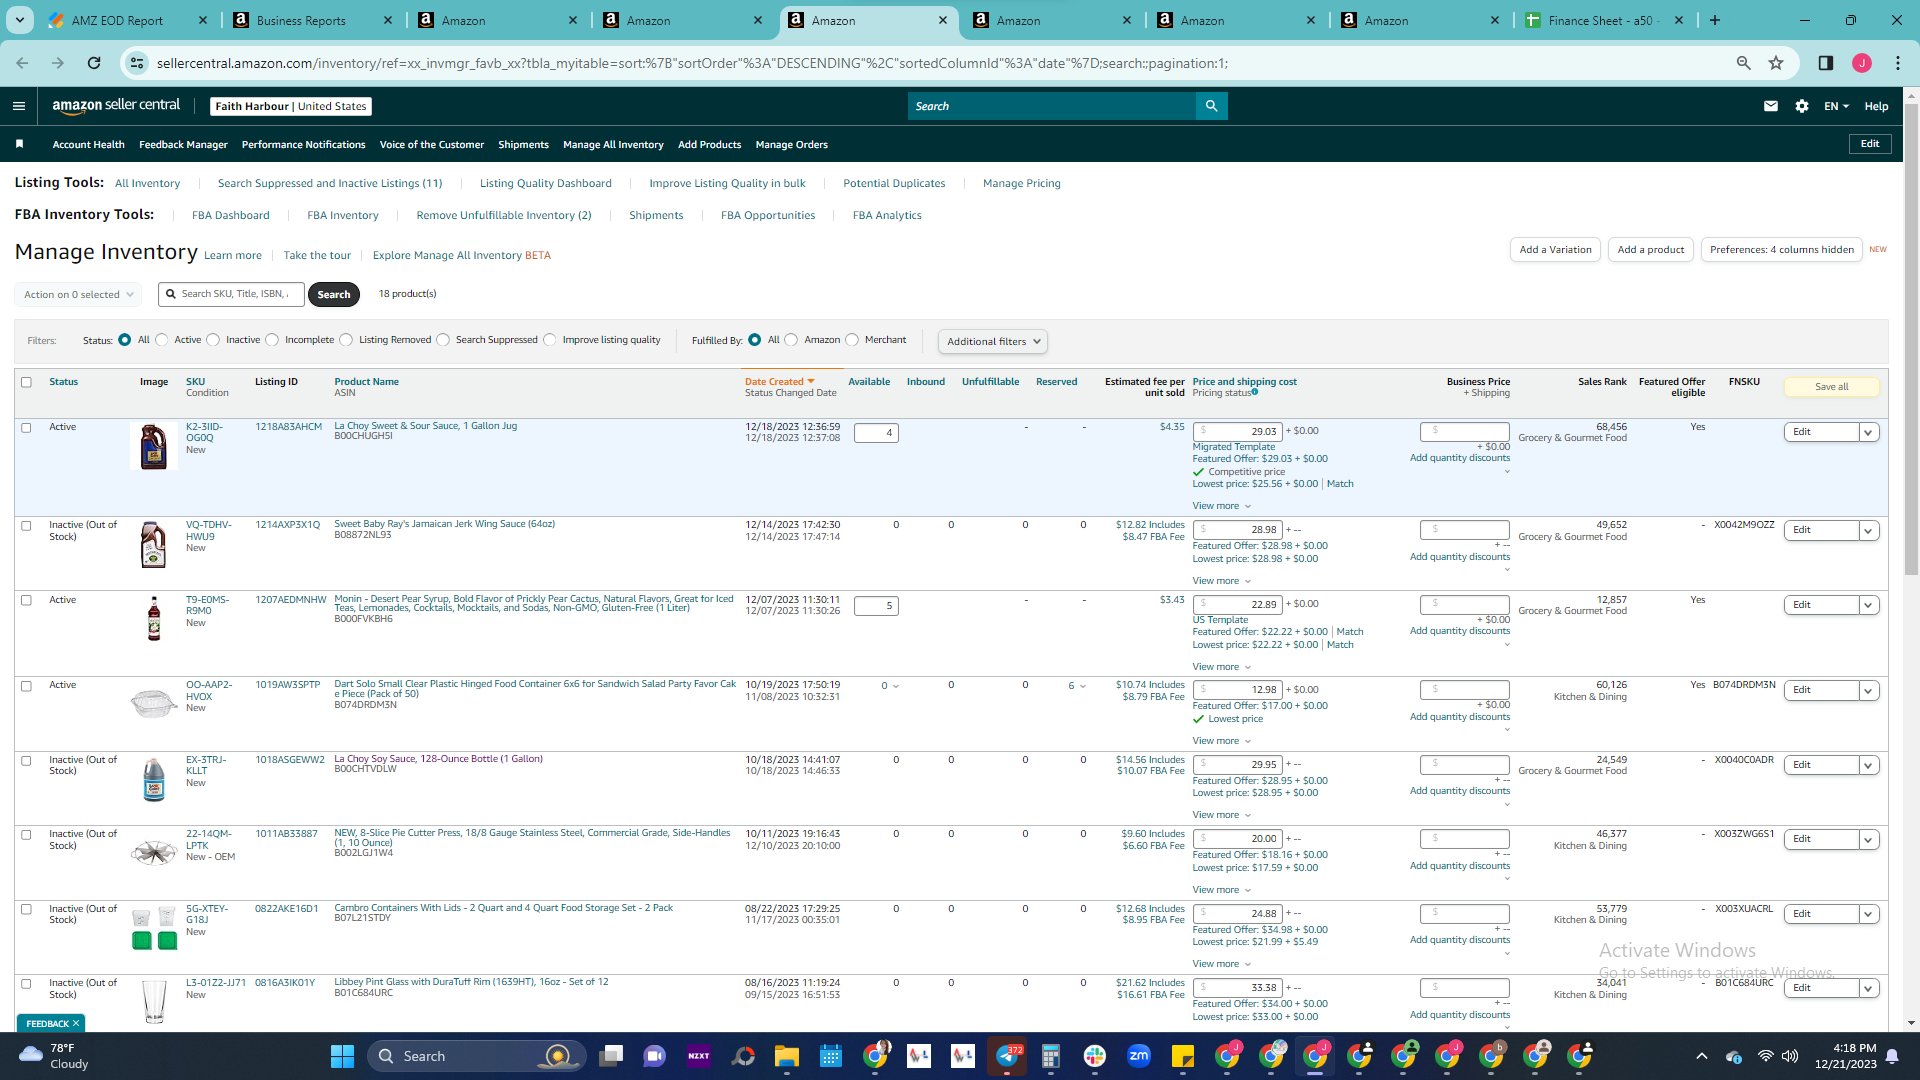Click the Save all button
Image resolution: width=1920 pixels, height=1080 pixels.
[x=1832, y=387]
